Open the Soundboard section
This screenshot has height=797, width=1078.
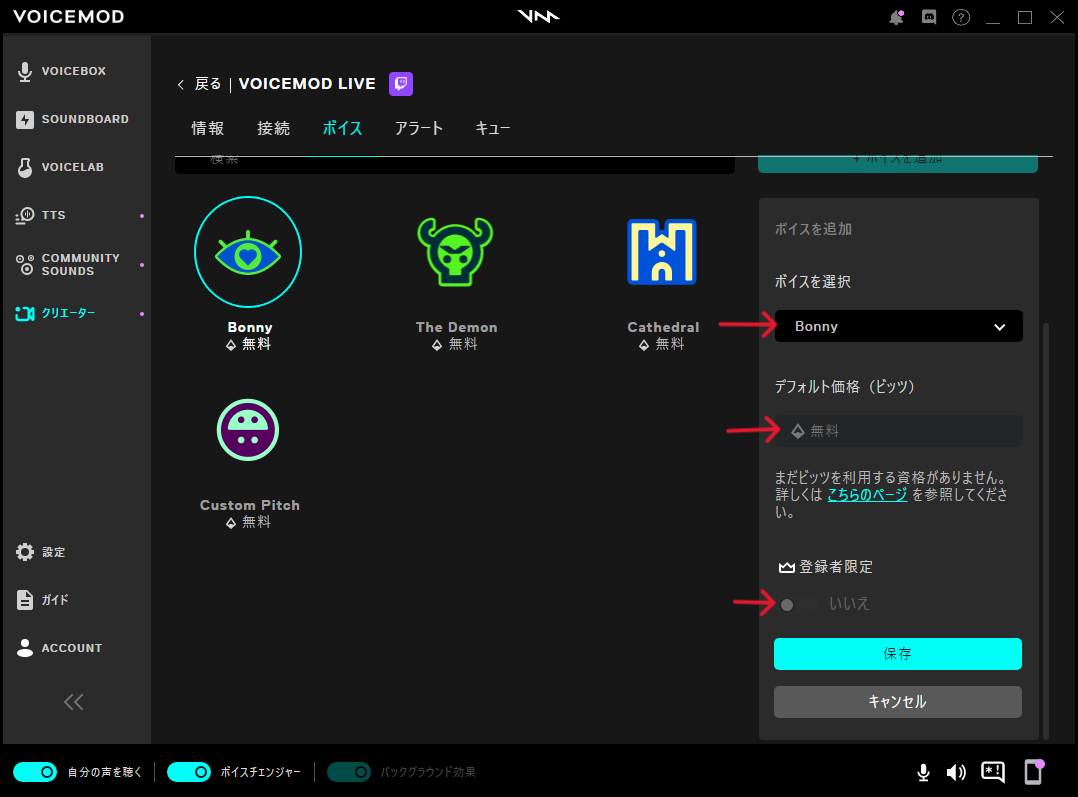(72, 119)
